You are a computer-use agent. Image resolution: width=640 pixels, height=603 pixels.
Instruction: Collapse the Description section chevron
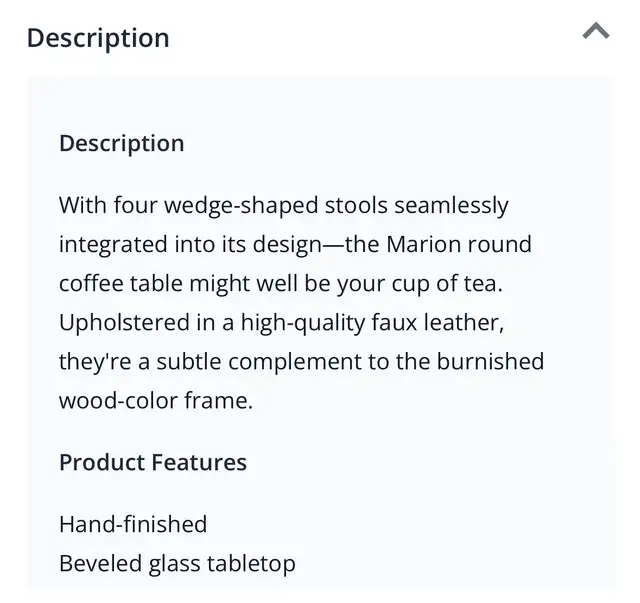[596, 31]
